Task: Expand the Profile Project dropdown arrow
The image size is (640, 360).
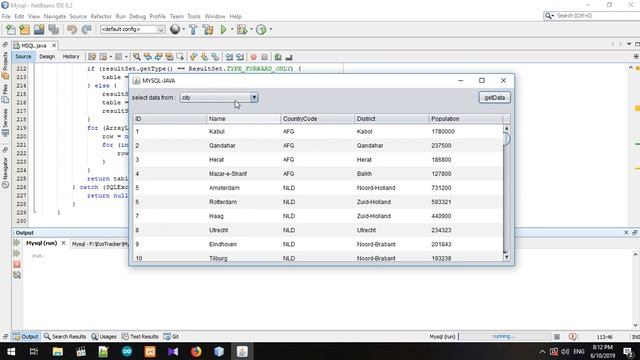Action: pos(271,29)
